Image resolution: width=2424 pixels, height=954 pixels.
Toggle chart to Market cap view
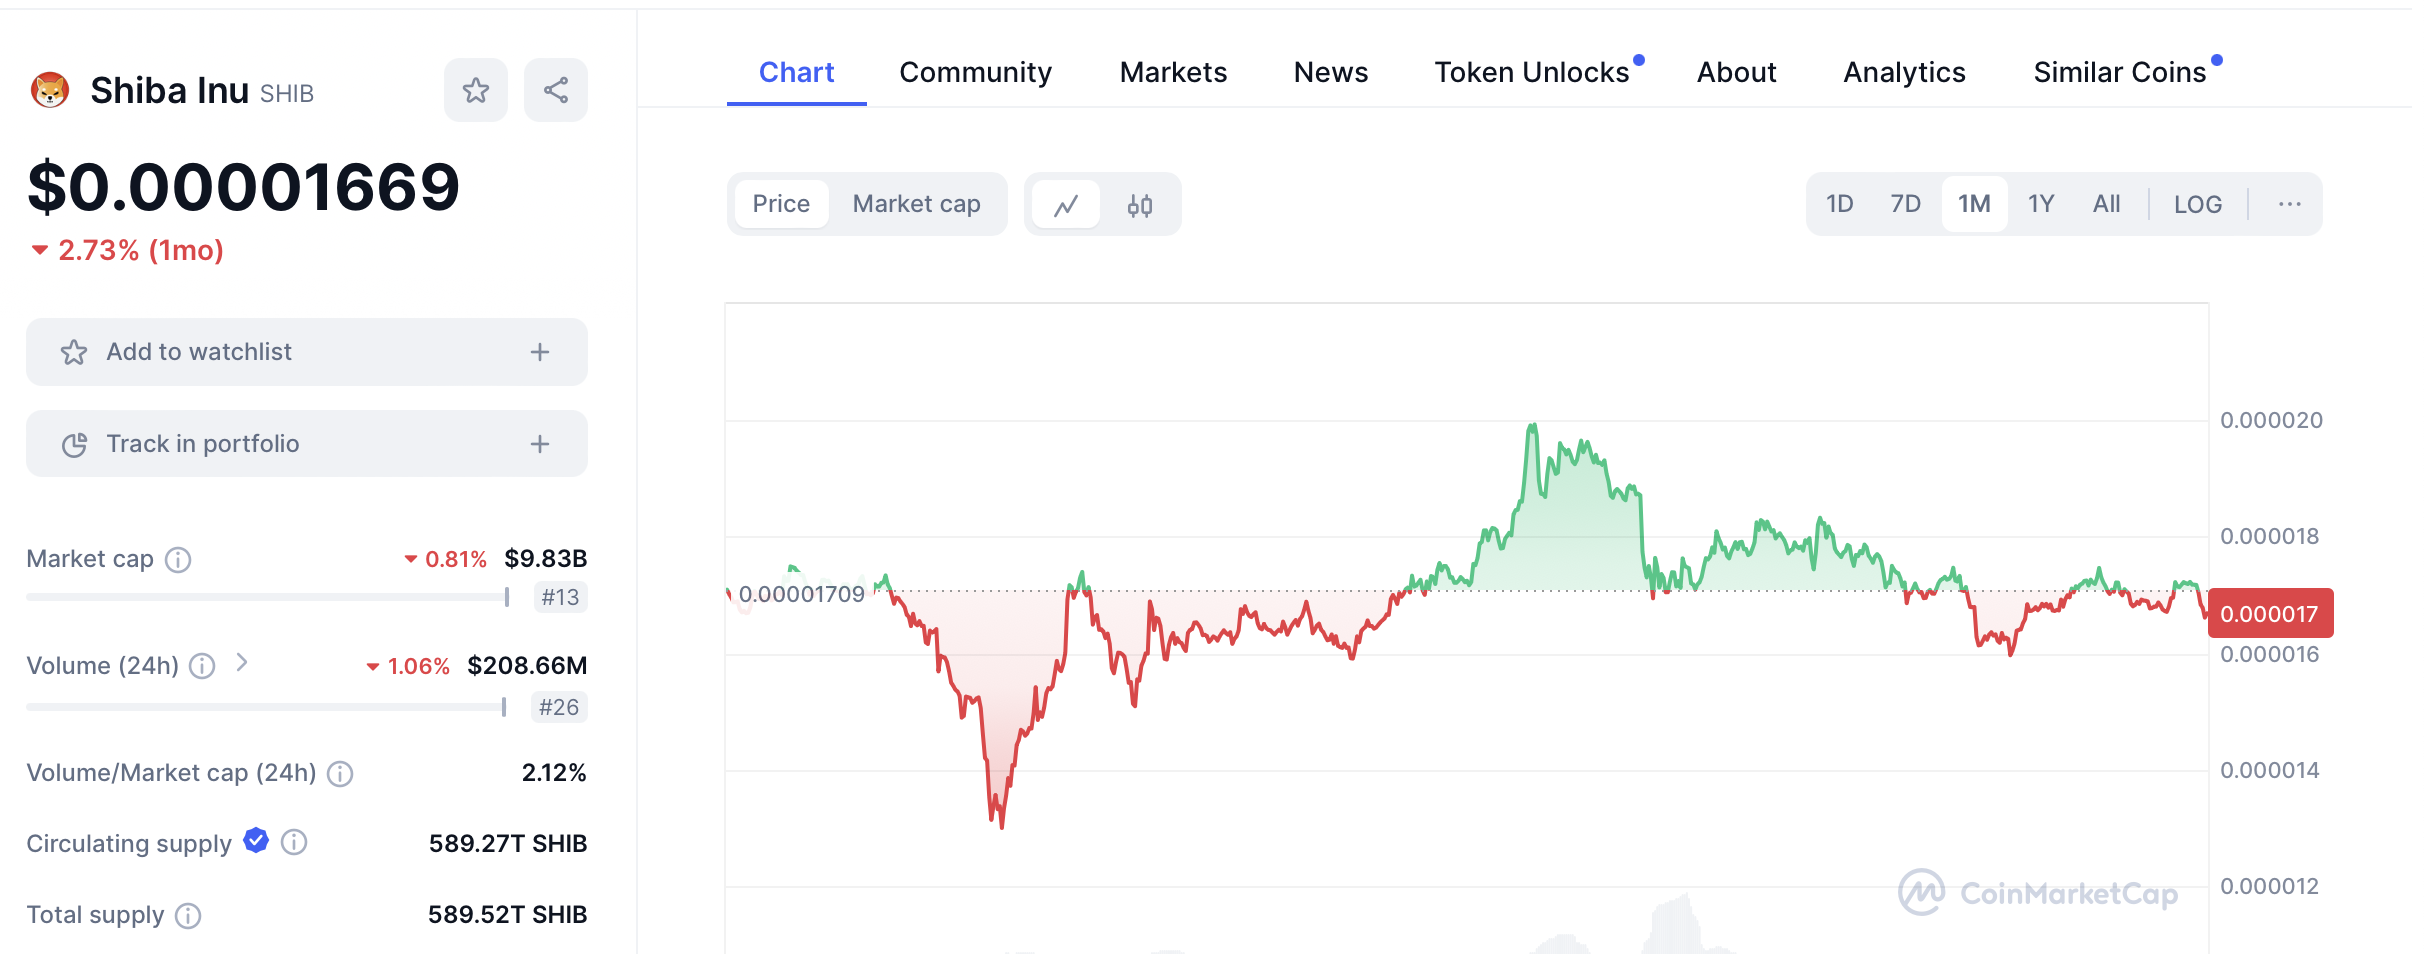pos(916,204)
